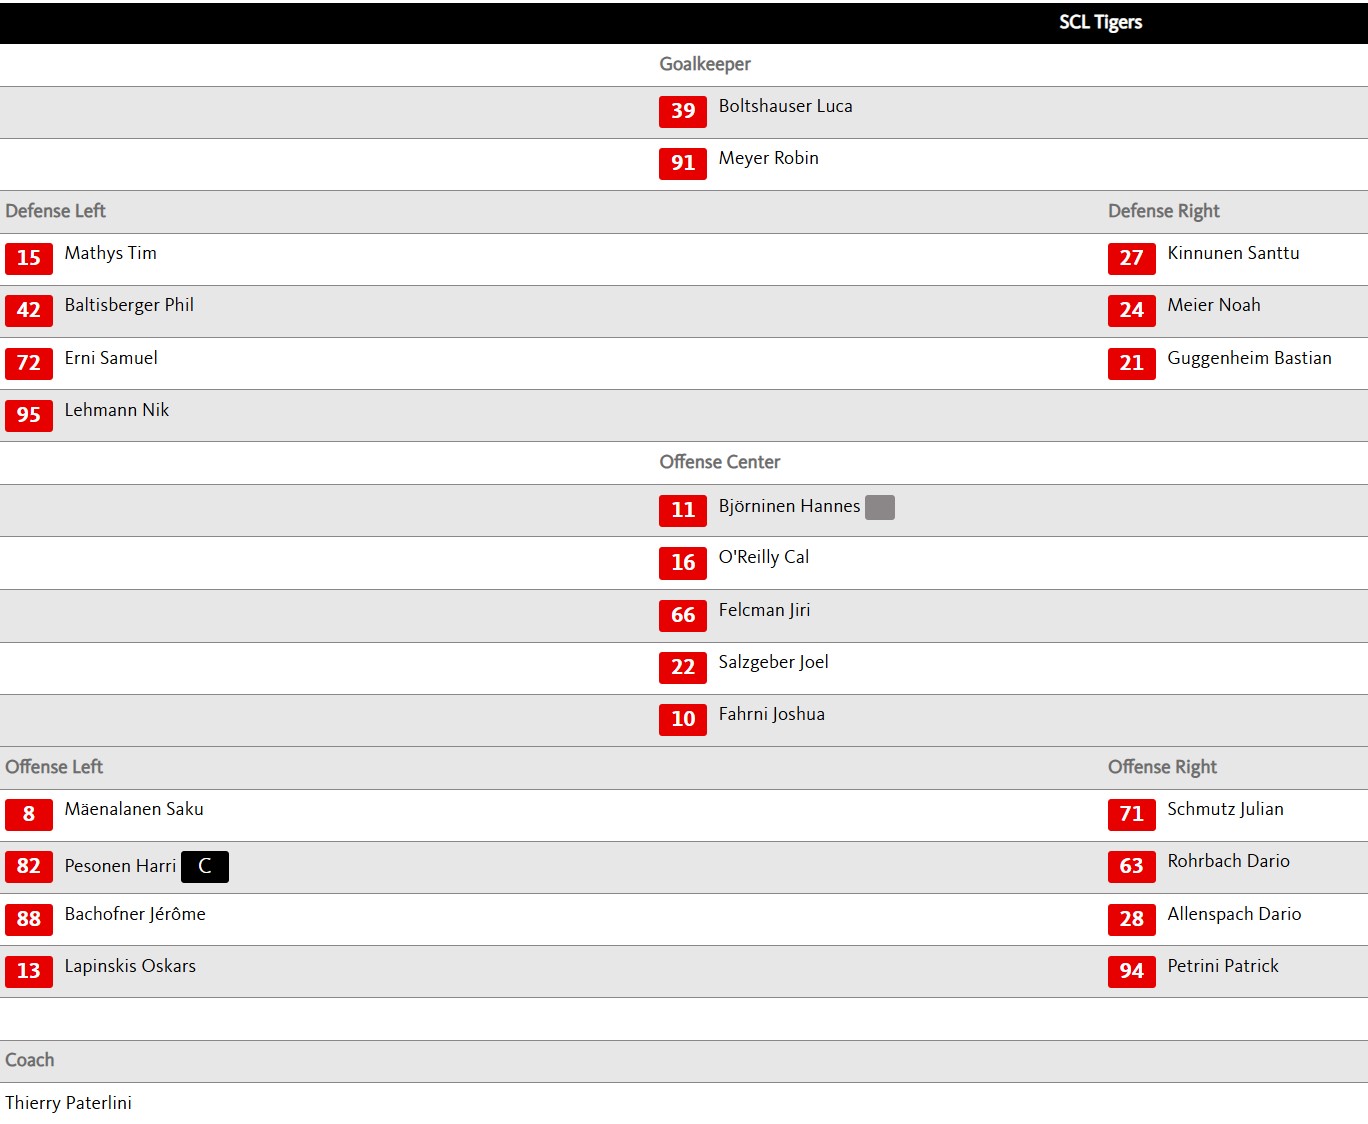Click the number 91 badge for Meyer Robin
Viewport: 1368px width, 1124px height.
pyautogui.click(x=683, y=163)
